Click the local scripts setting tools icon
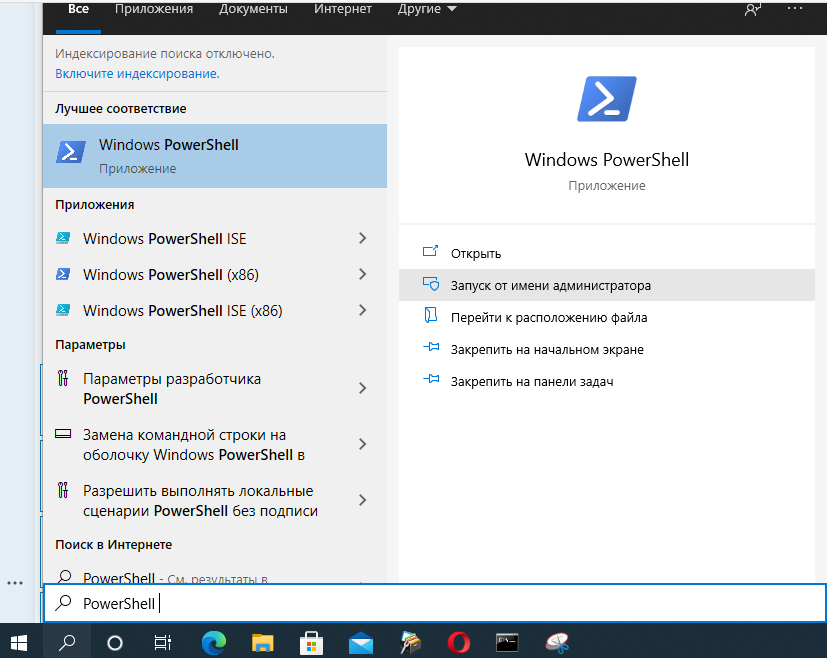The width and height of the screenshot is (827, 658). 63,490
